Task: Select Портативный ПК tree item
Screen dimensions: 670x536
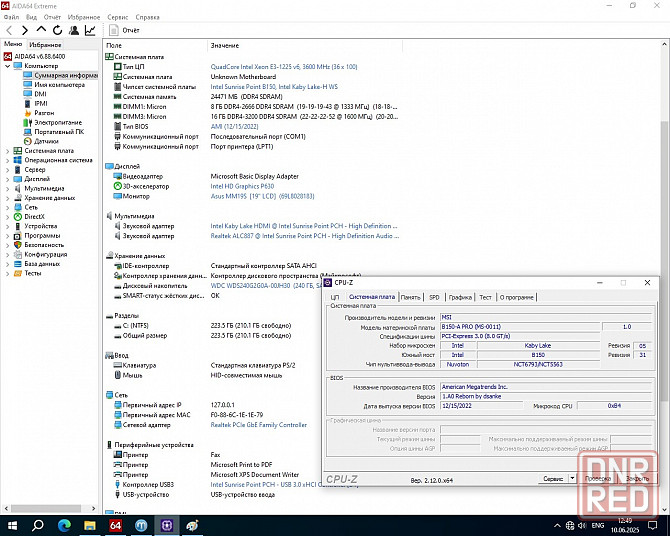Action: [x=59, y=132]
